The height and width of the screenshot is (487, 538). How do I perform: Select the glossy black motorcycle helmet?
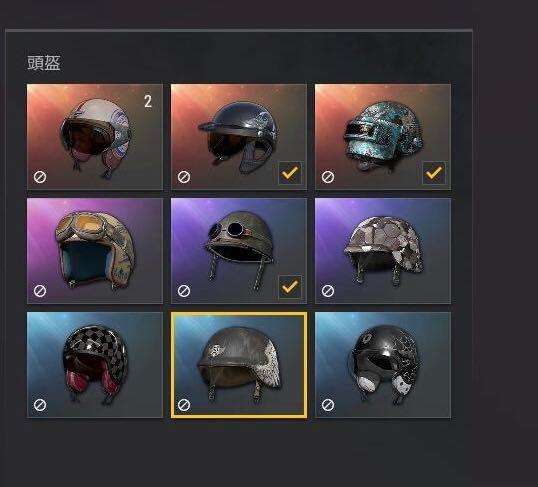tap(383, 365)
